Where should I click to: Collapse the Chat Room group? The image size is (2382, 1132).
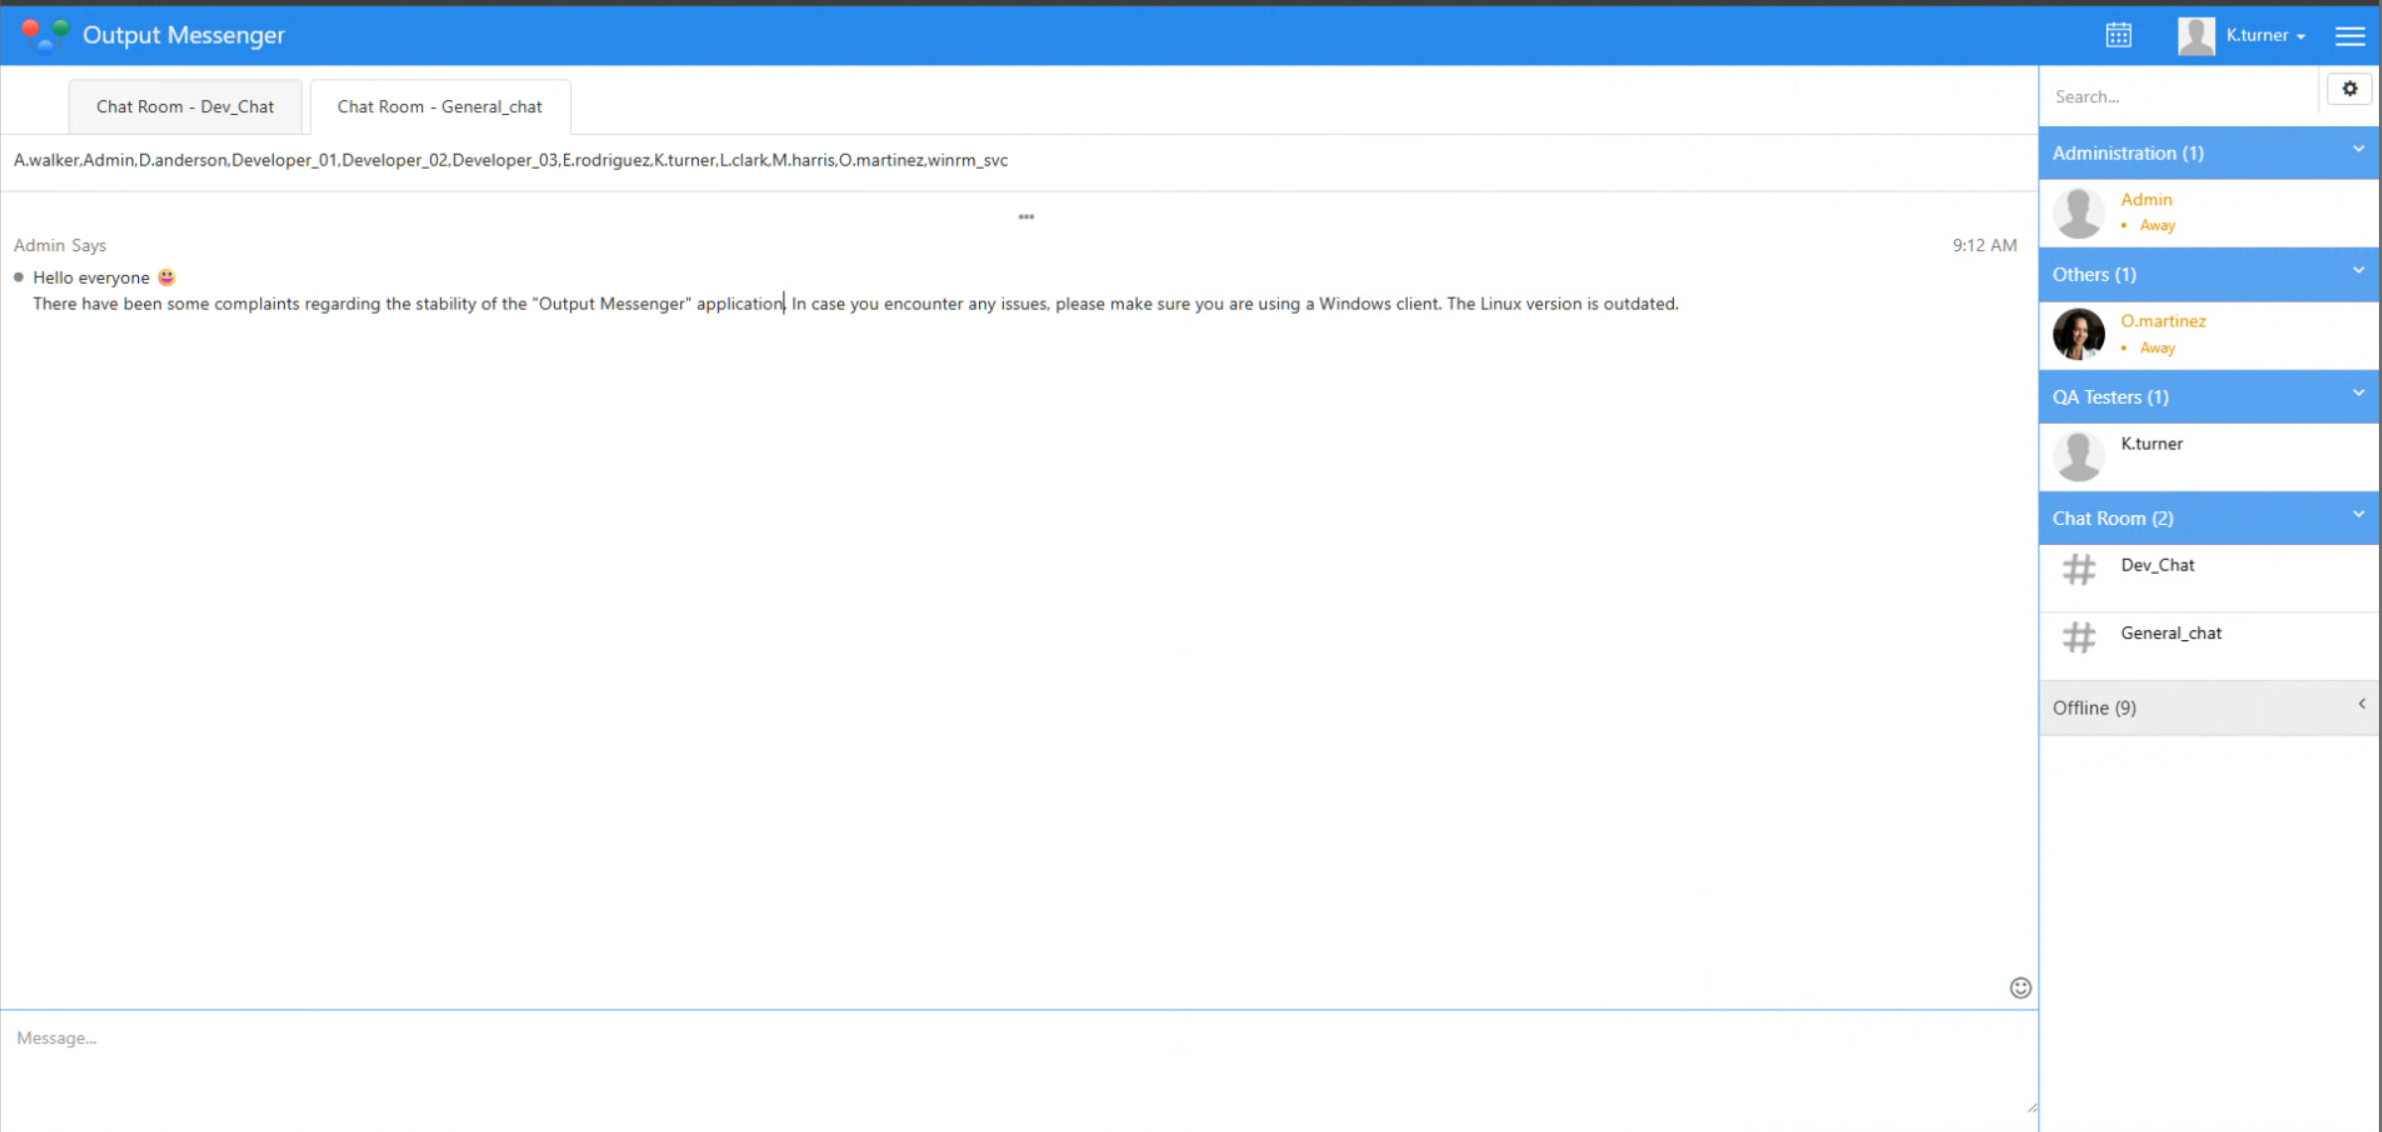pos(2358,515)
